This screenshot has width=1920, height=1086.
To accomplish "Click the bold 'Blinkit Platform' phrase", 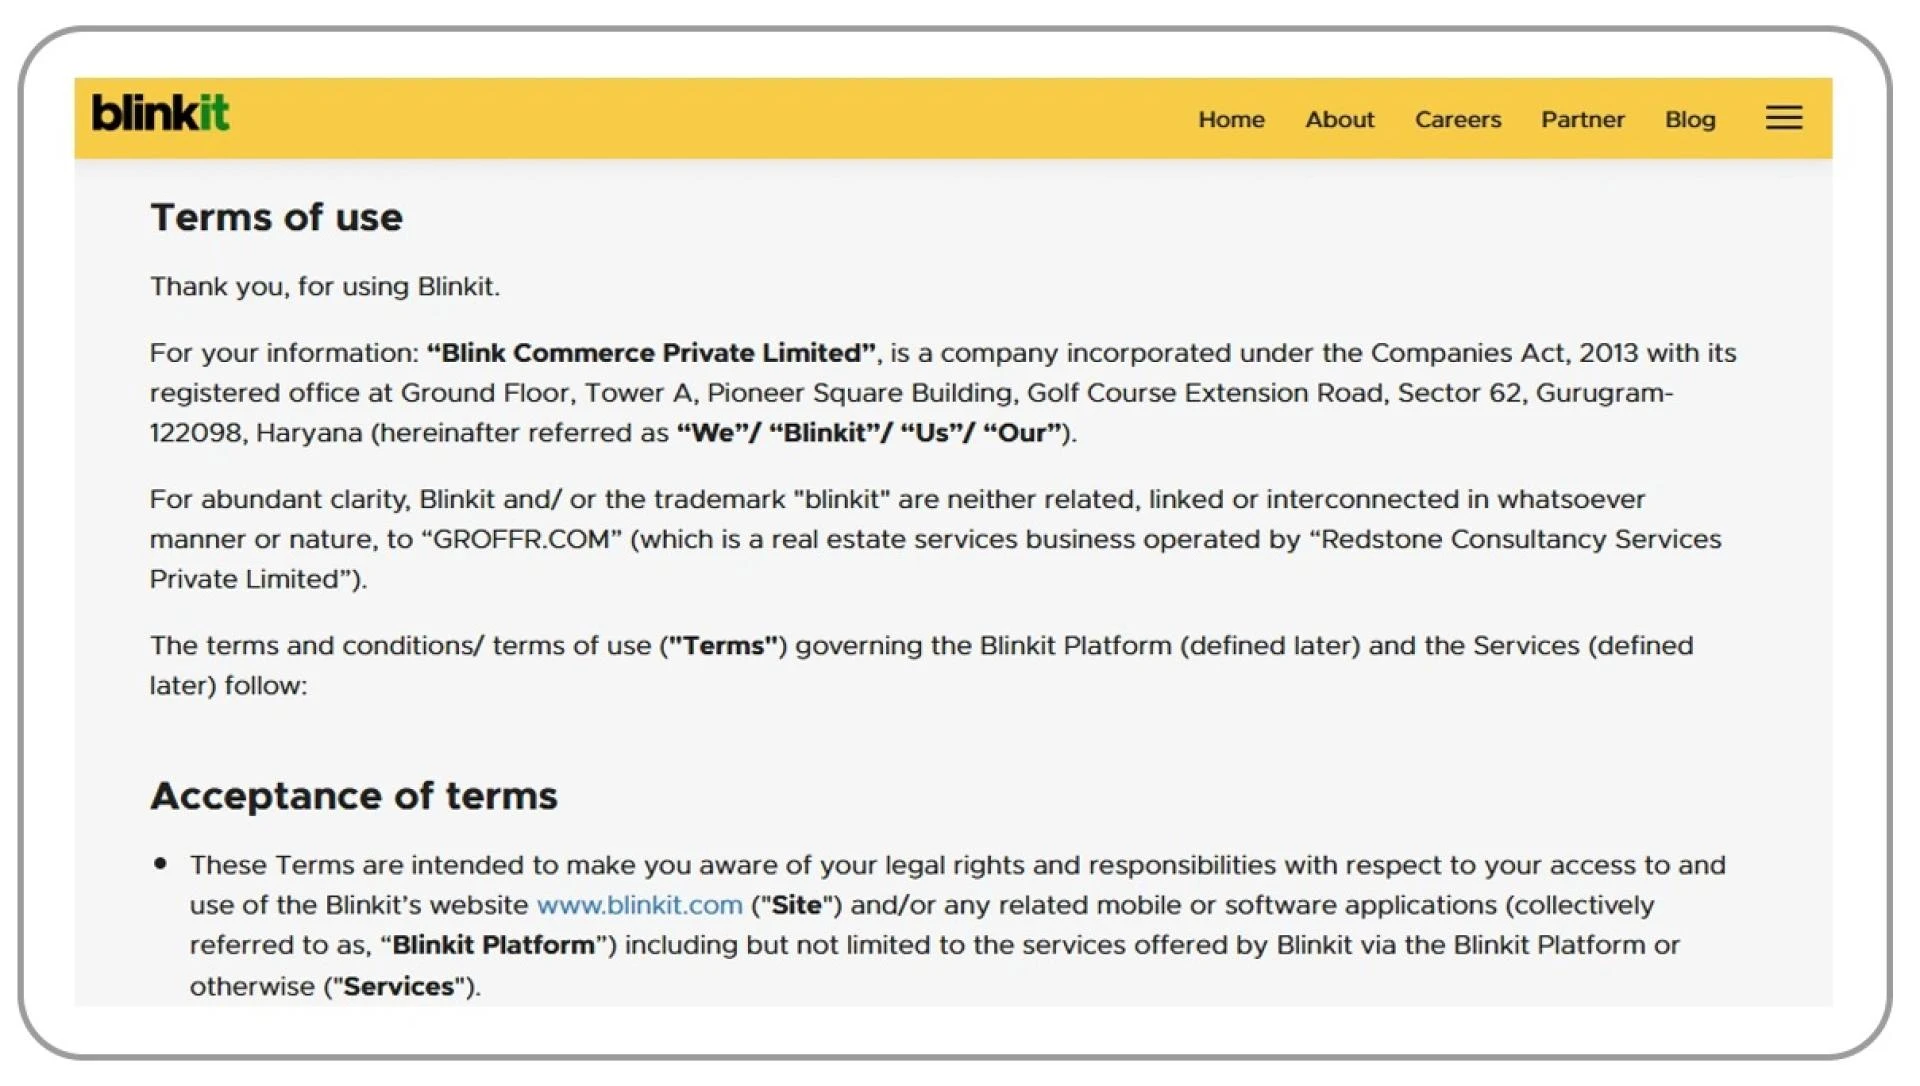I will pyautogui.click(x=493, y=944).
